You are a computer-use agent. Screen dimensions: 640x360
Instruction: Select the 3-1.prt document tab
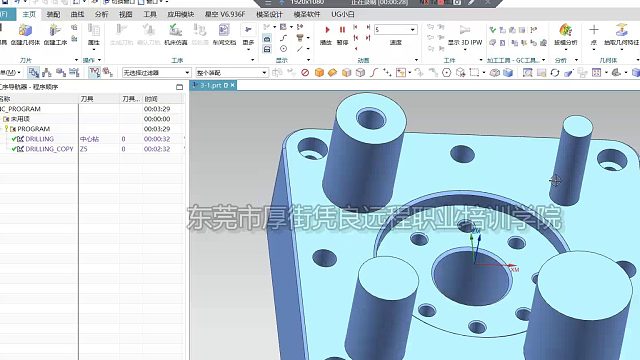click(211, 85)
